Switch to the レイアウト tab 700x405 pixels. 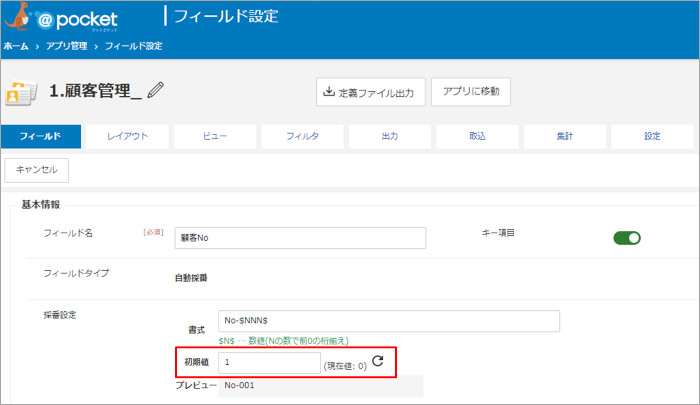pos(127,136)
